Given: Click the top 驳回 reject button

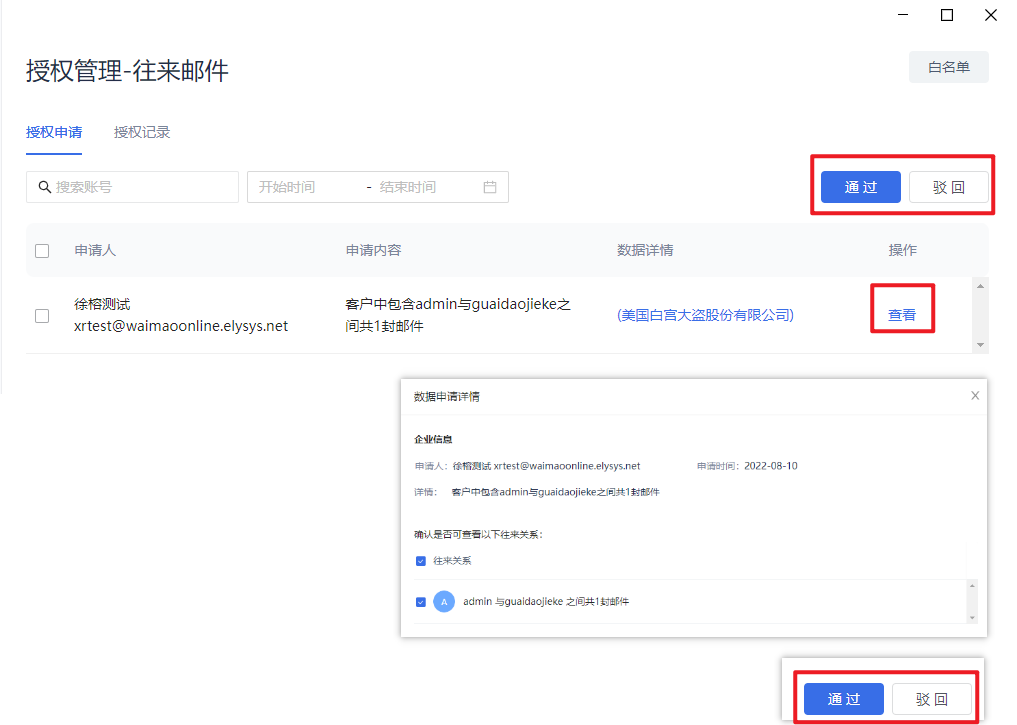Looking at the screenshot, I should tap(948, 187).
